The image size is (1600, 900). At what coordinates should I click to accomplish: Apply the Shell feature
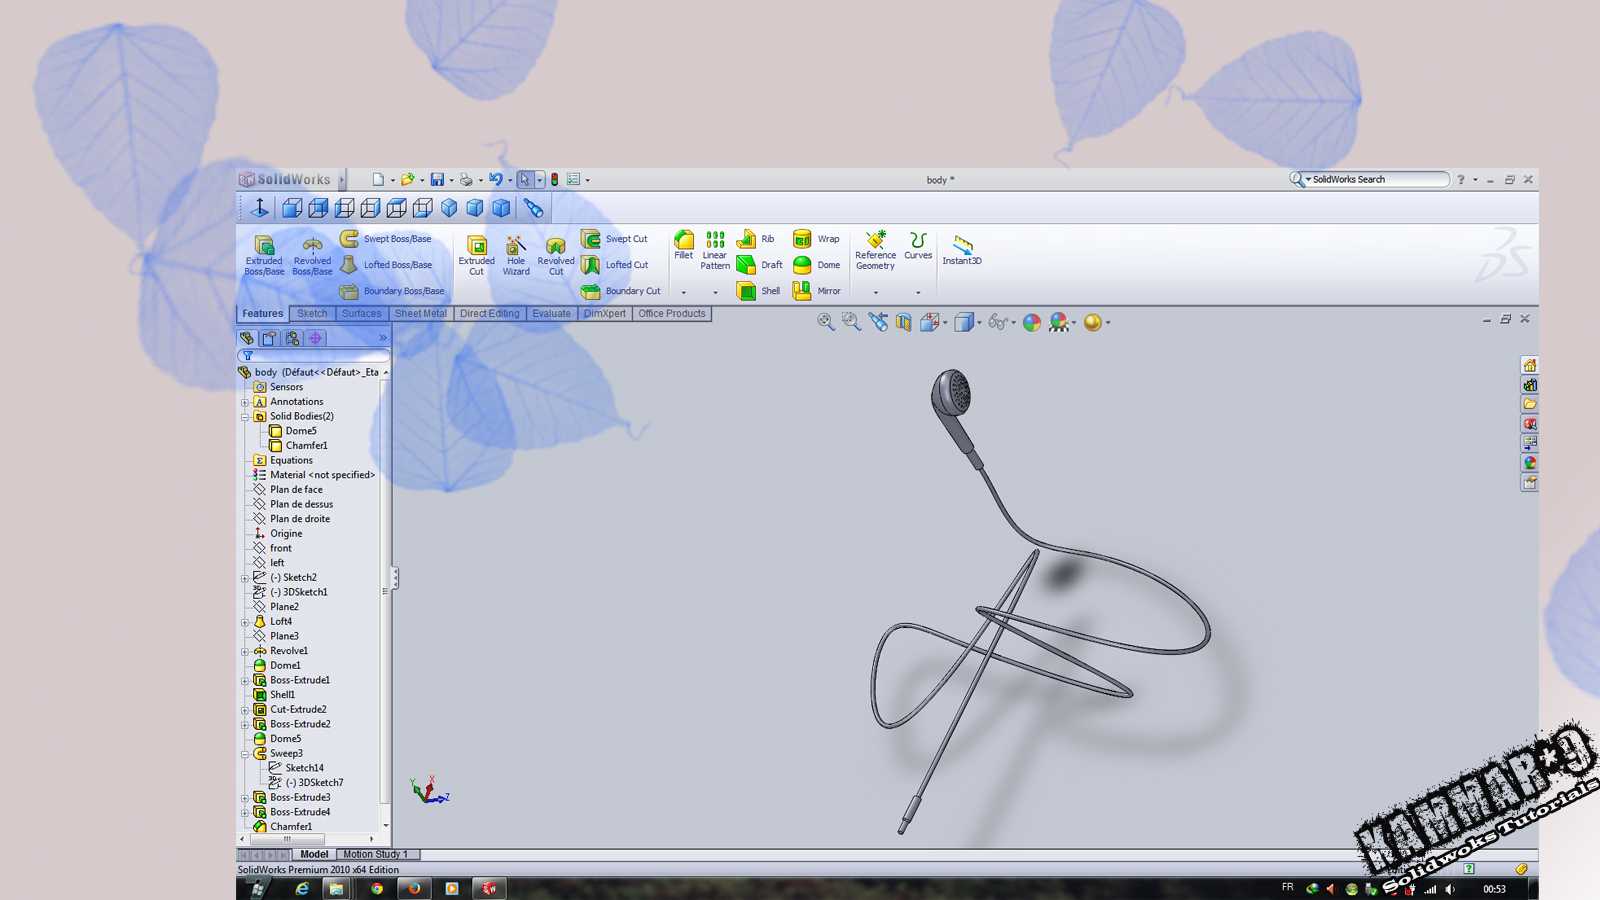click(x=759, y=291)
